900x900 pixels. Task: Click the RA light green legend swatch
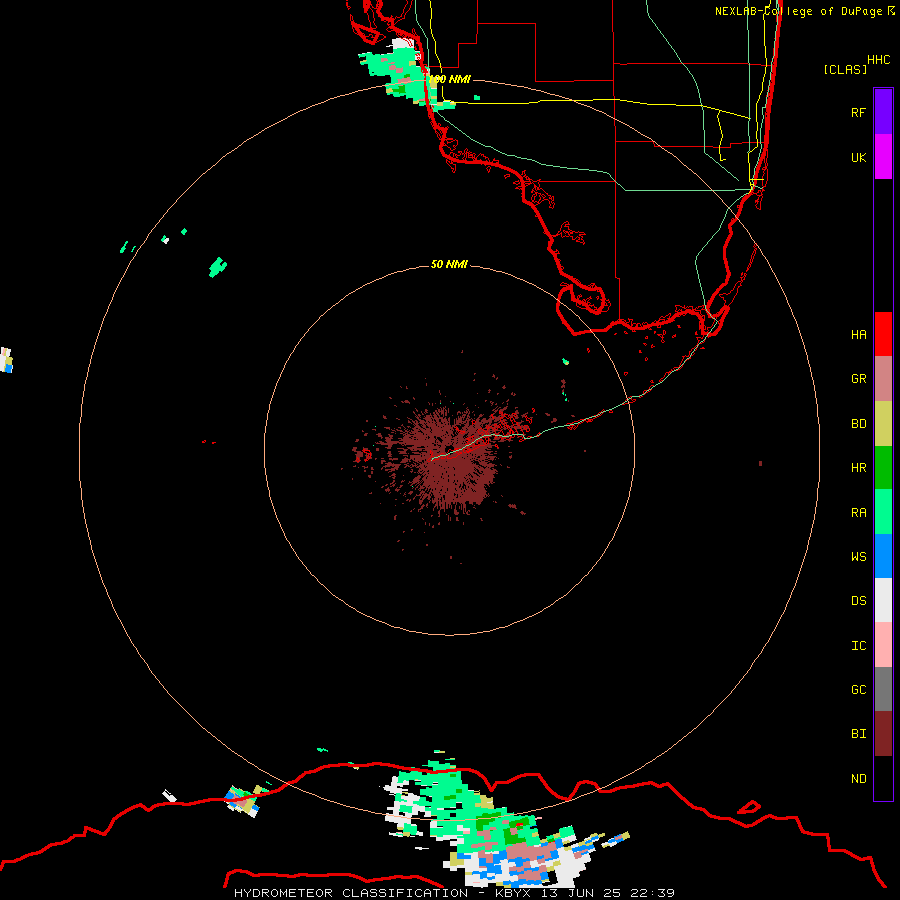pos(883,512)
